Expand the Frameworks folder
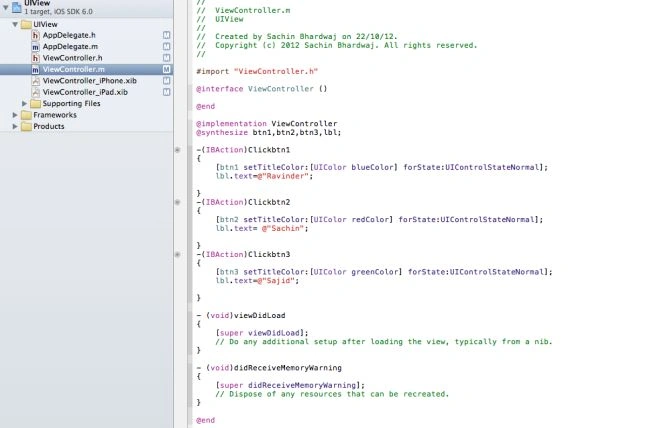This screenshot has width=650, height=428. click(x=15, y=115)
